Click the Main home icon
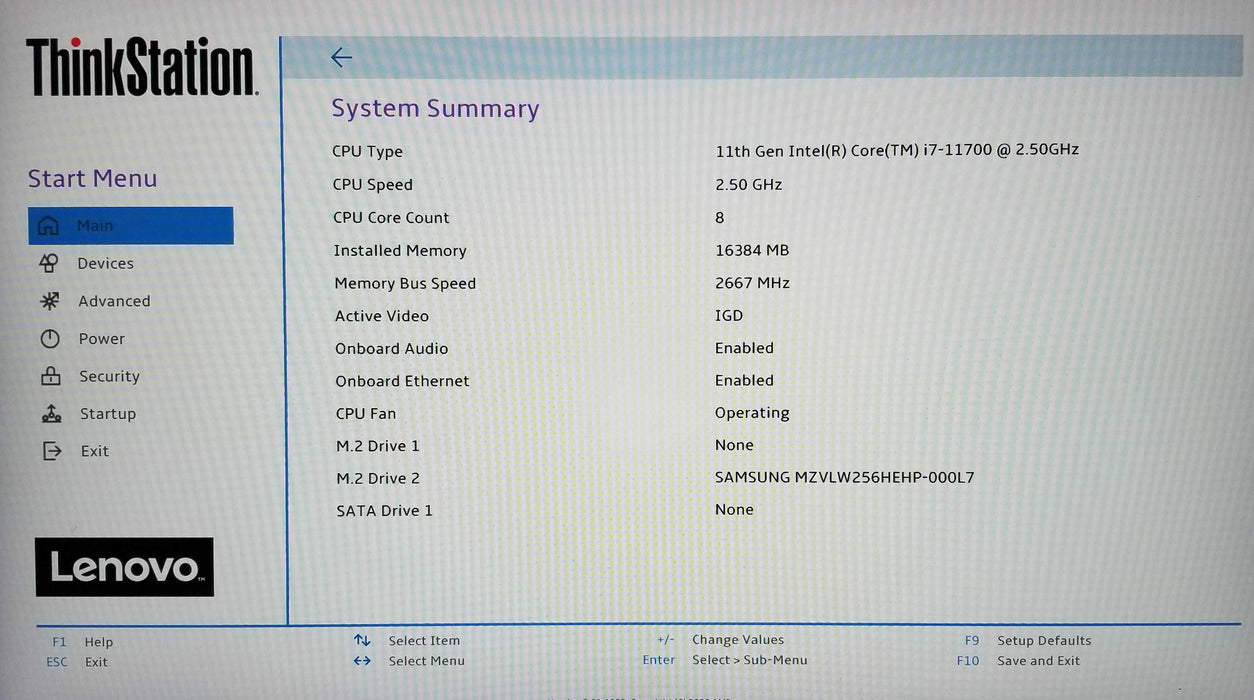 [x=48, y=226]
